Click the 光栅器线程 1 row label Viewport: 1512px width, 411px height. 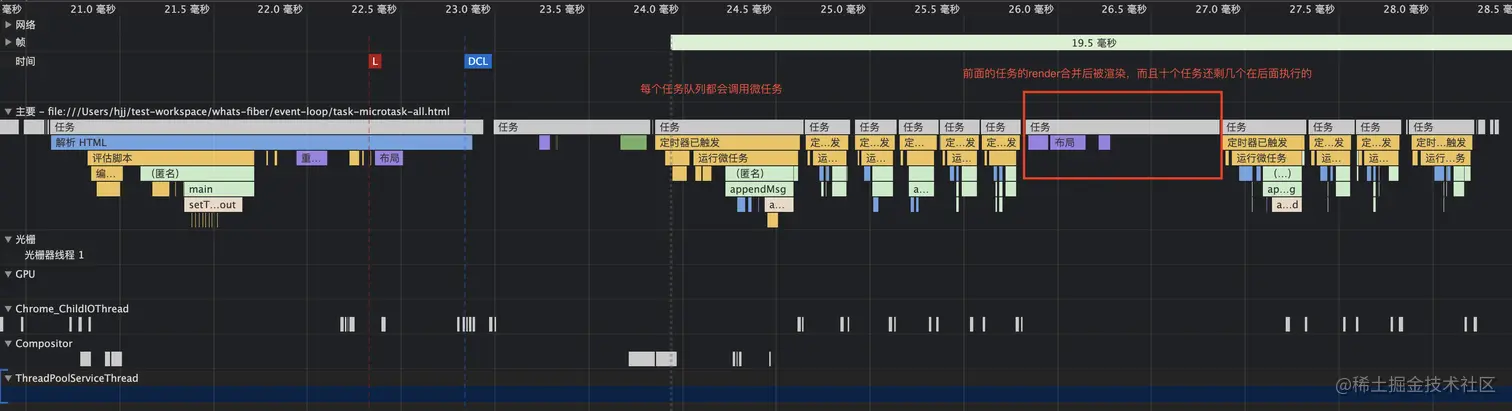coord(55,255)
